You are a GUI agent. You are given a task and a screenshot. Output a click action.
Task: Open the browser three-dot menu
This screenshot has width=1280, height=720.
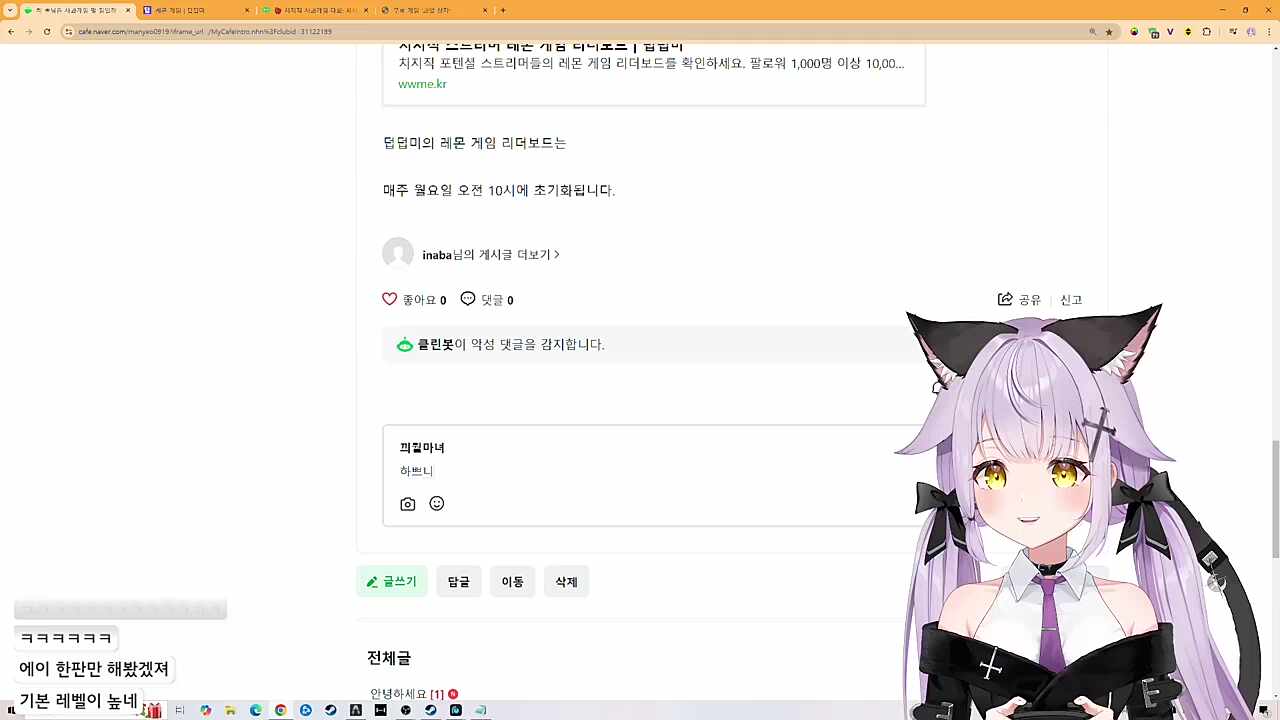1268,32
